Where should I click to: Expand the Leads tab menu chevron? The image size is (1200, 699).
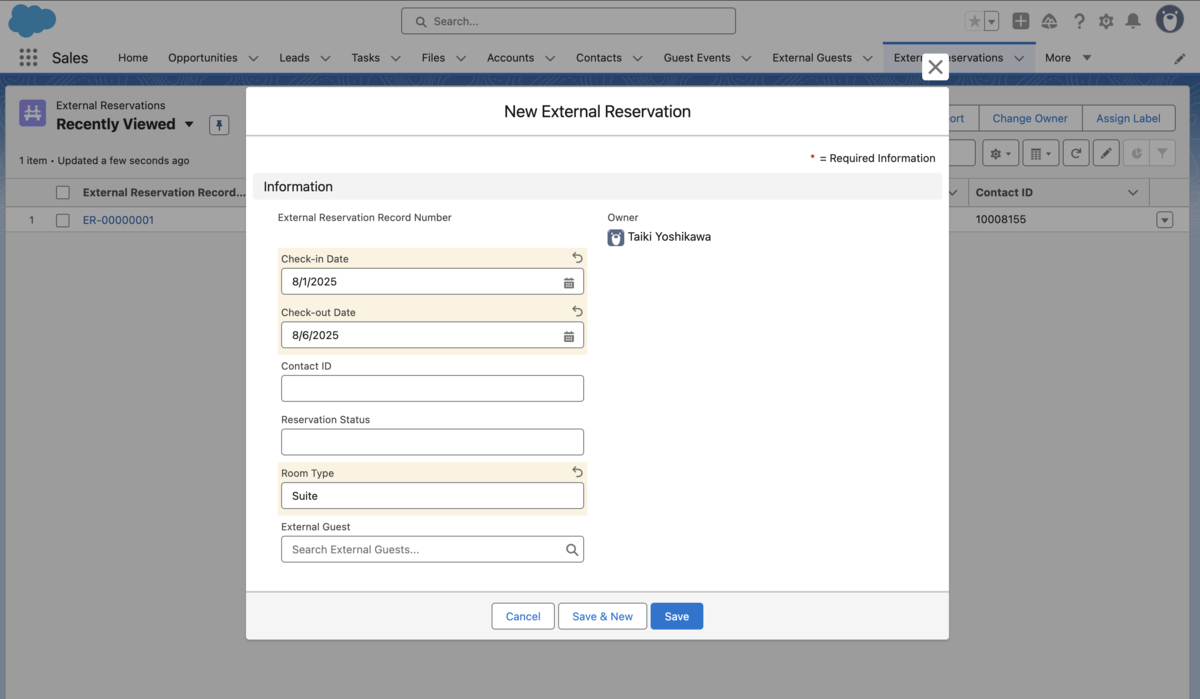[x=326, y=58]
